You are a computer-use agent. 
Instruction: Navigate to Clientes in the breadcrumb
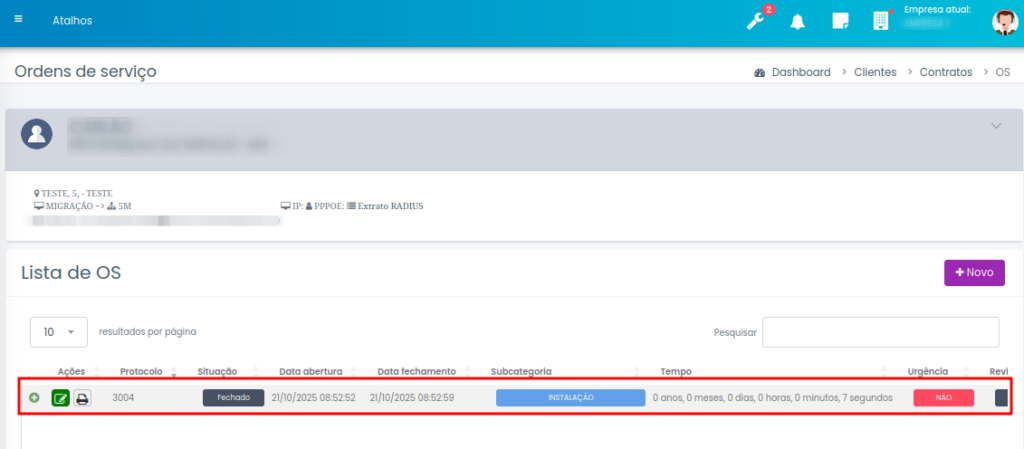(875, 72)
